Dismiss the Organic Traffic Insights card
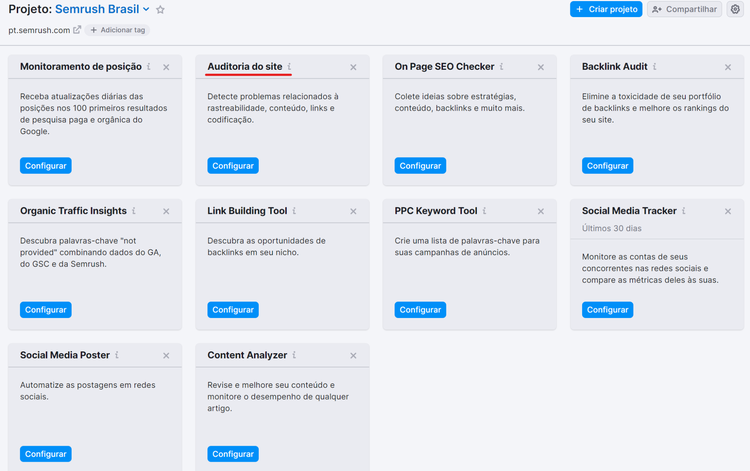The height and width of the screenshot is (471, 750). pos(166,211)
